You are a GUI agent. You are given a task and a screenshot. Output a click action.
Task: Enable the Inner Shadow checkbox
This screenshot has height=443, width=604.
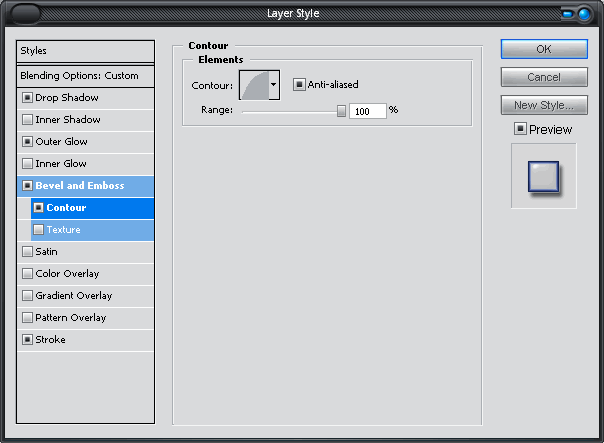pyautogui.click(x=27, y=120)
